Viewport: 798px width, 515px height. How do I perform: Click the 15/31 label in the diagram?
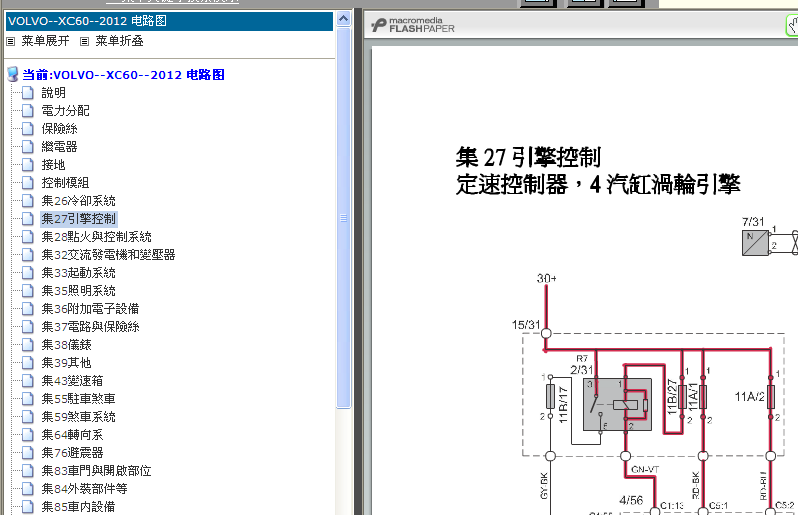pyautogui.click(x=526, y=325)
